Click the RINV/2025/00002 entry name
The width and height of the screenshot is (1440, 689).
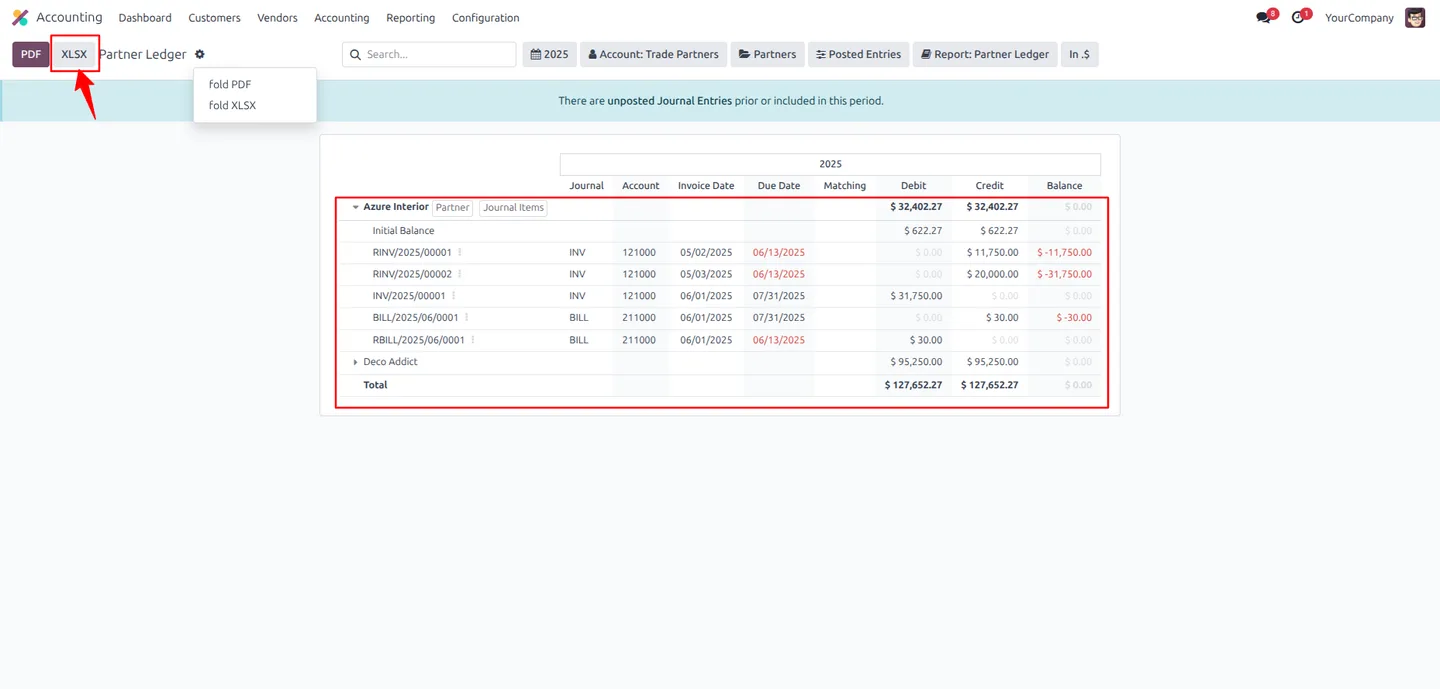coord(412,274)
